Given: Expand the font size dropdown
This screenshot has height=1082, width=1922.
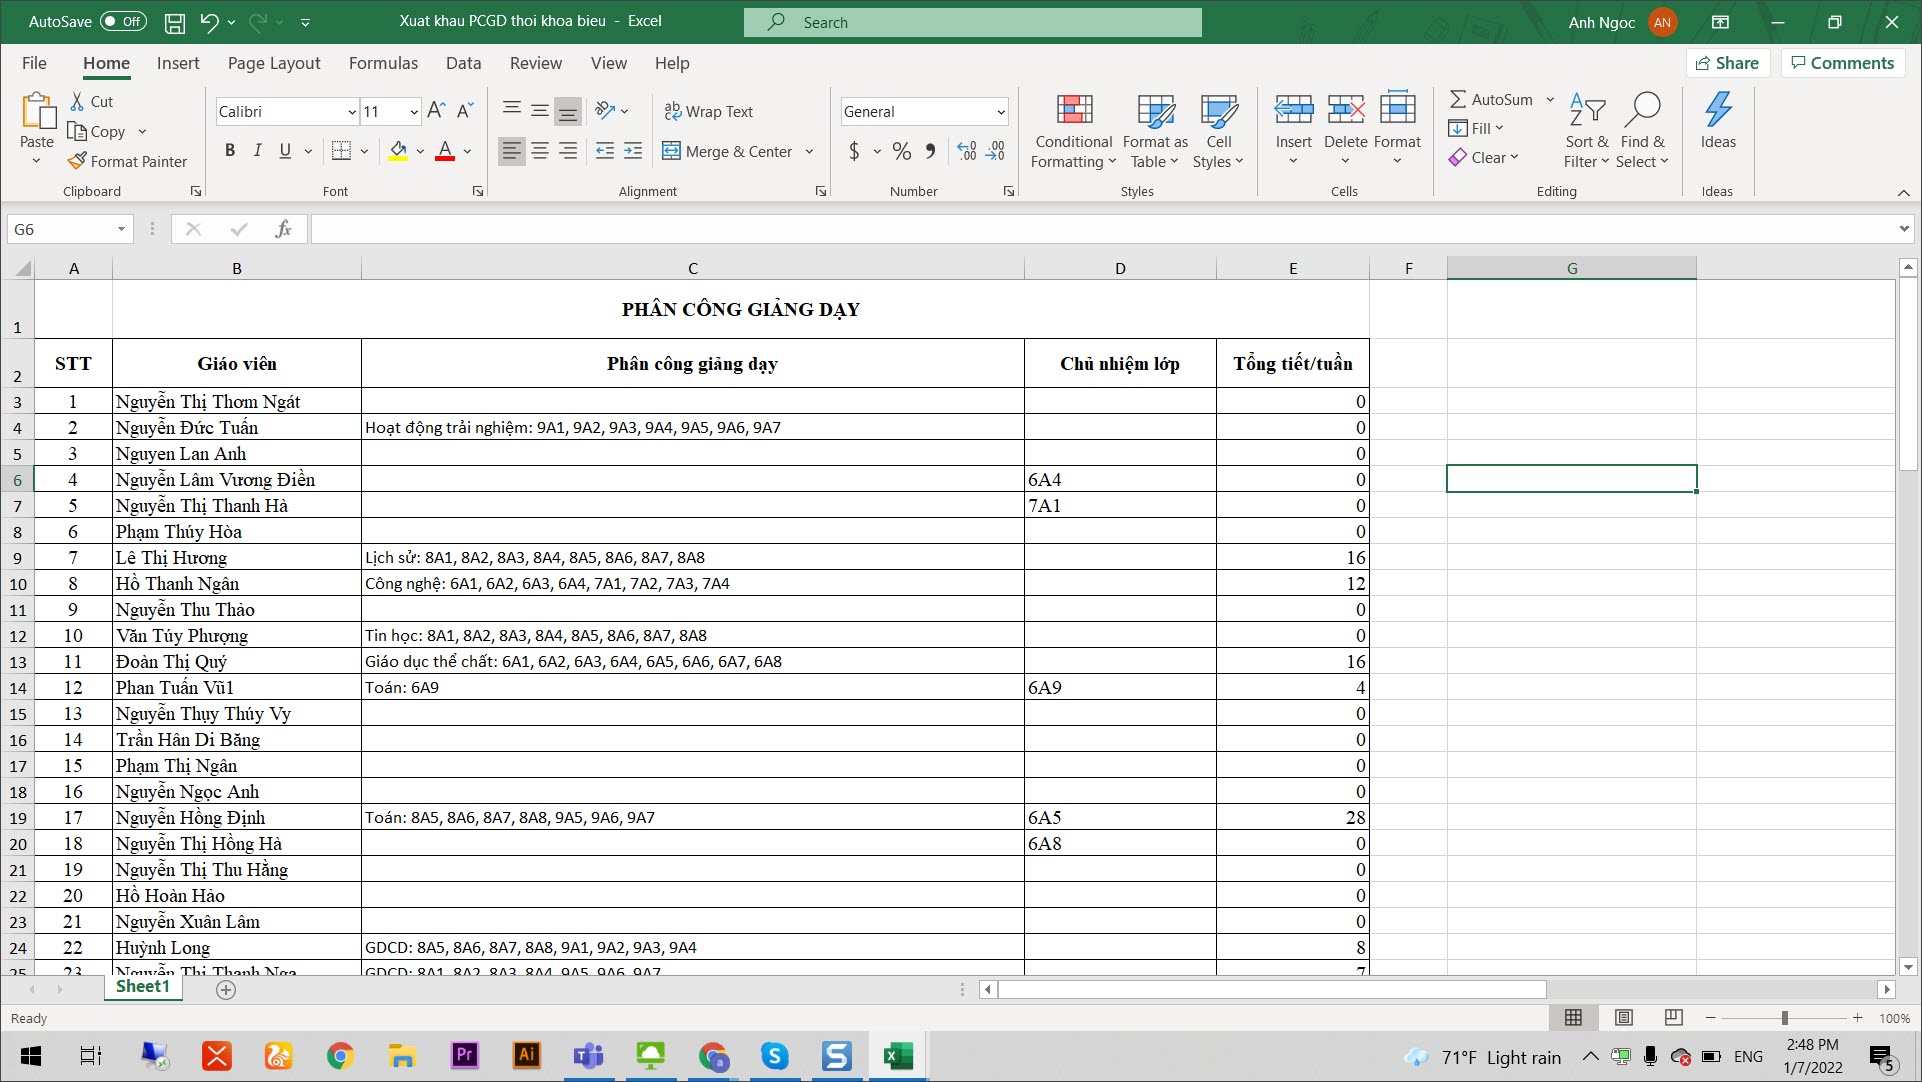Looking at the screenshot, I should (413, 112).
